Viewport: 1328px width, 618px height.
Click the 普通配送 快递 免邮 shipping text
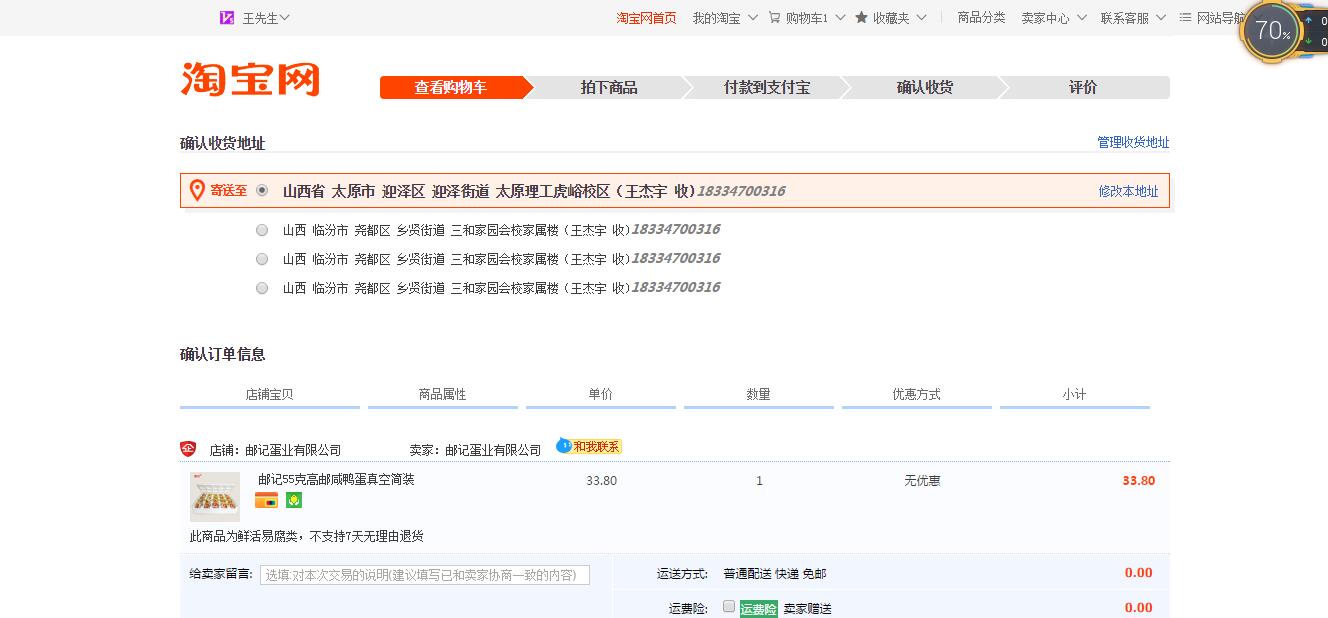tap(775, 574)
